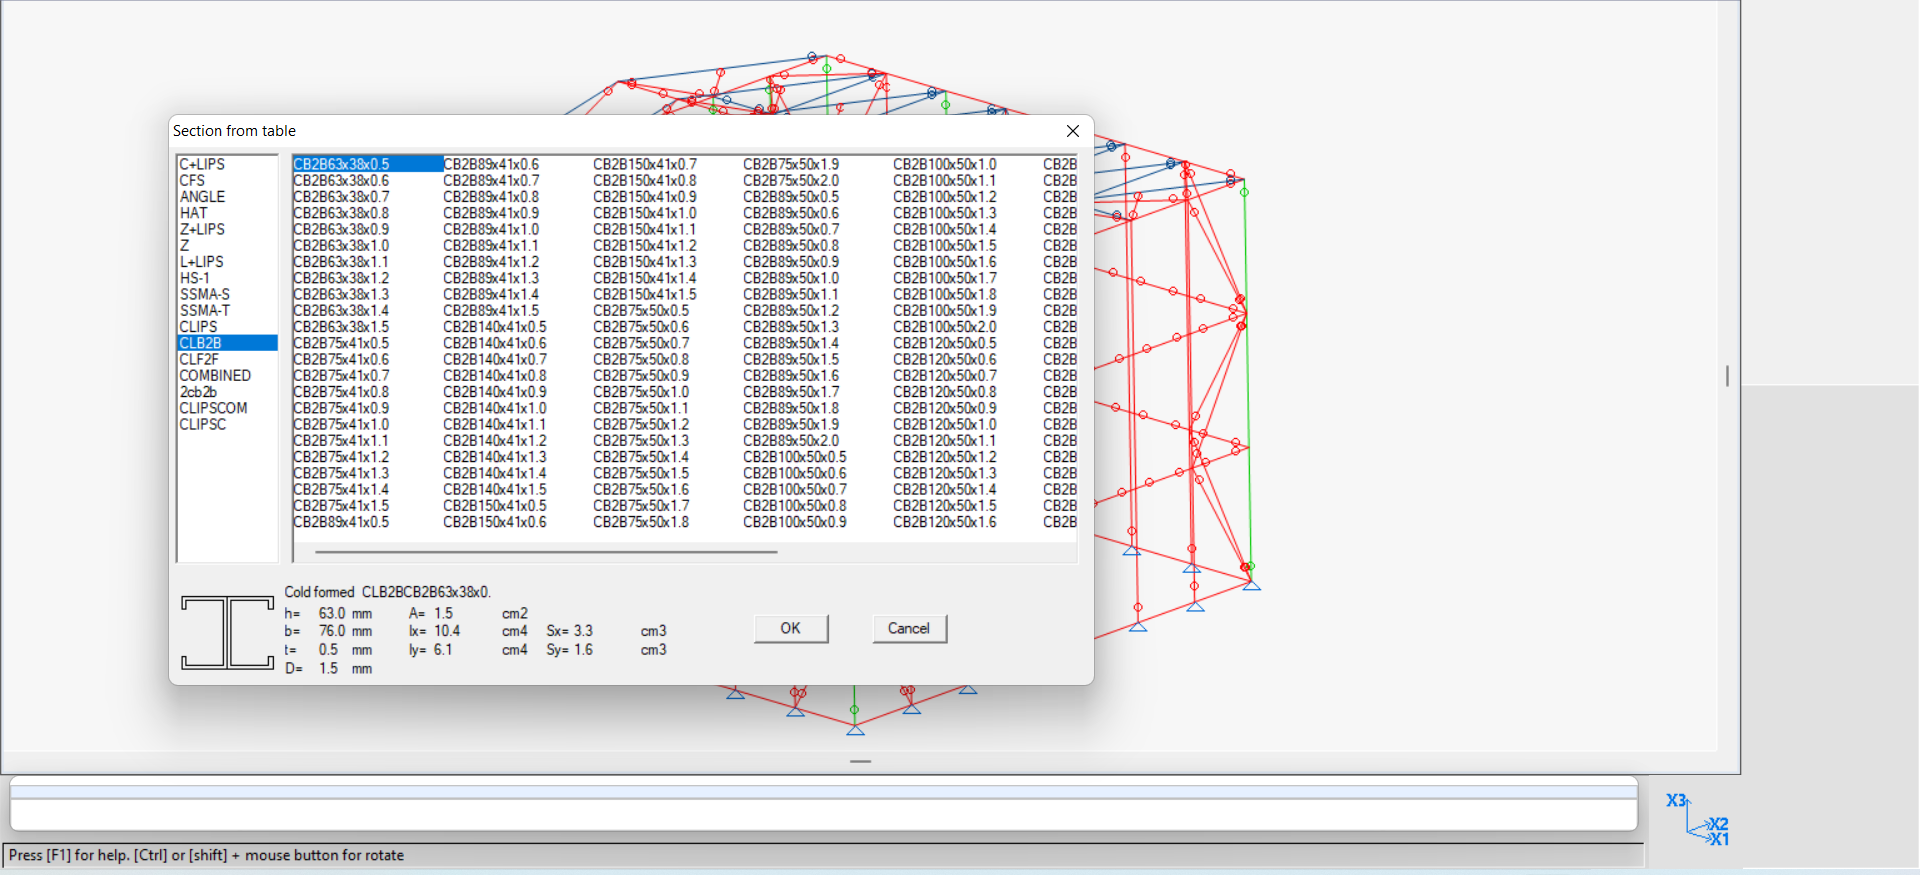Select section CB2B75x50x1.9

791,164
